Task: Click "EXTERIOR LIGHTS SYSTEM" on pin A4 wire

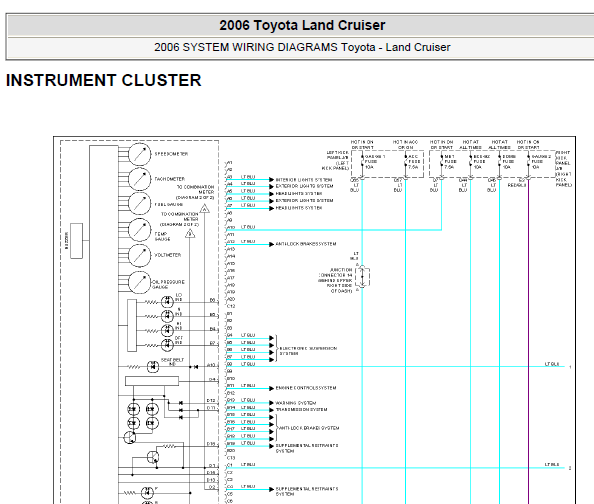Action: tap(304, 186)
